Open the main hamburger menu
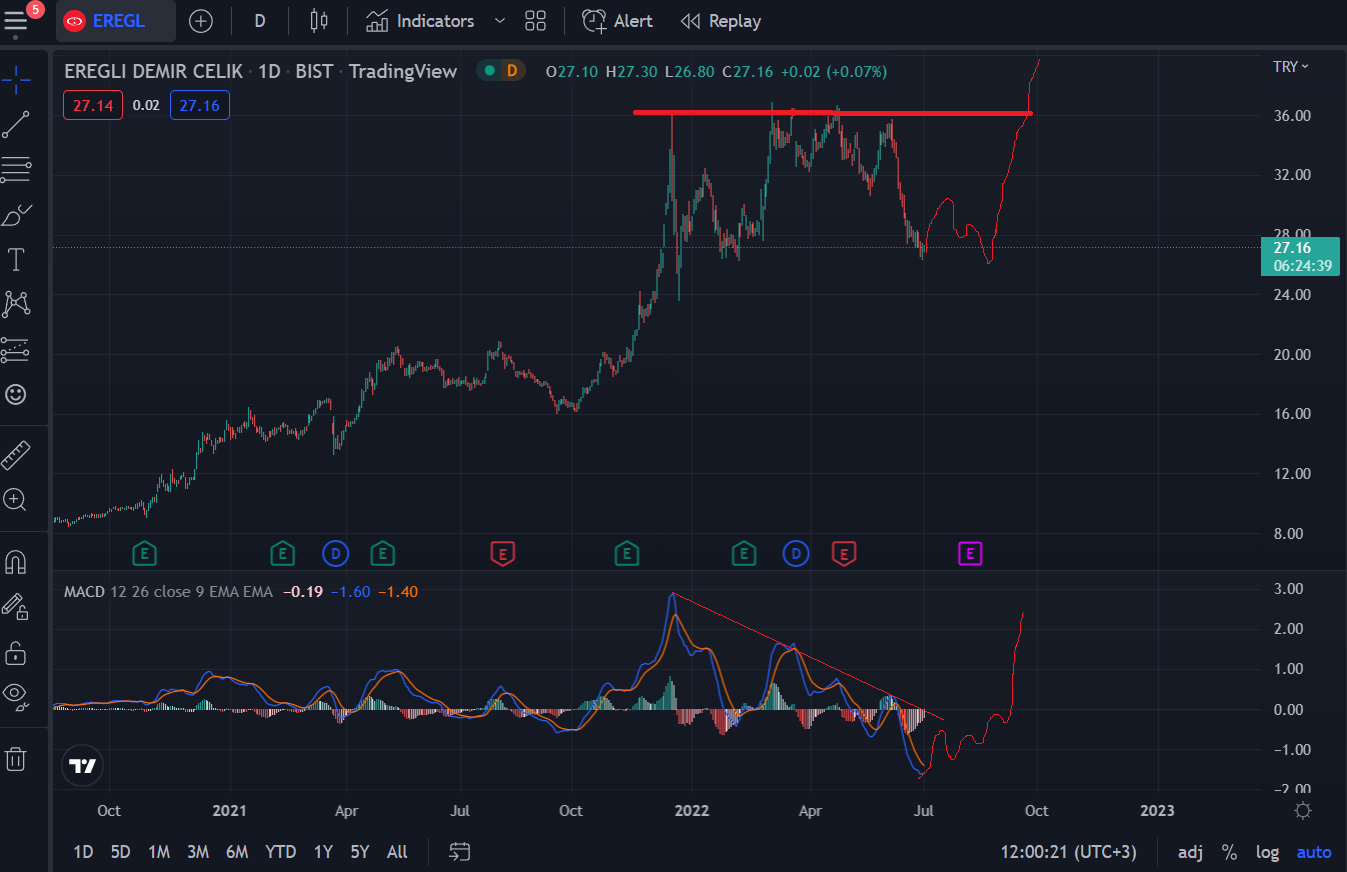This screenshot has height=872, width=1347. click(16, 21)
